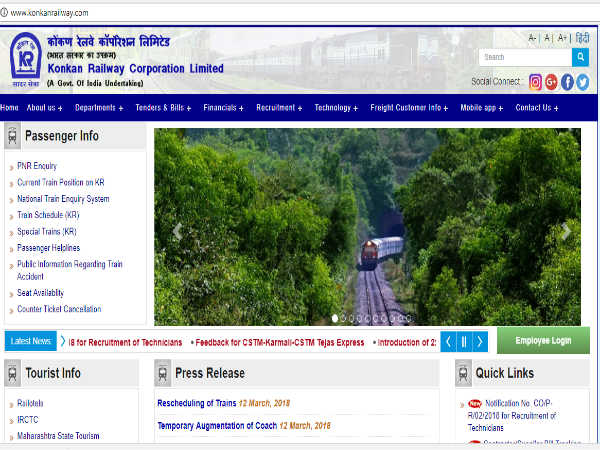Expand the Technology menu
Viewport: 600px width, 450px height.
point(336,108)
